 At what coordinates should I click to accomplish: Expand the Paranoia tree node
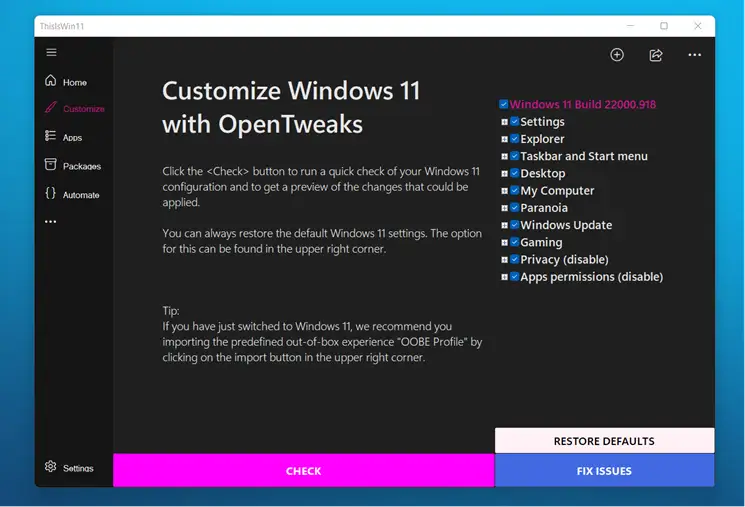click(x=504, y=208)
